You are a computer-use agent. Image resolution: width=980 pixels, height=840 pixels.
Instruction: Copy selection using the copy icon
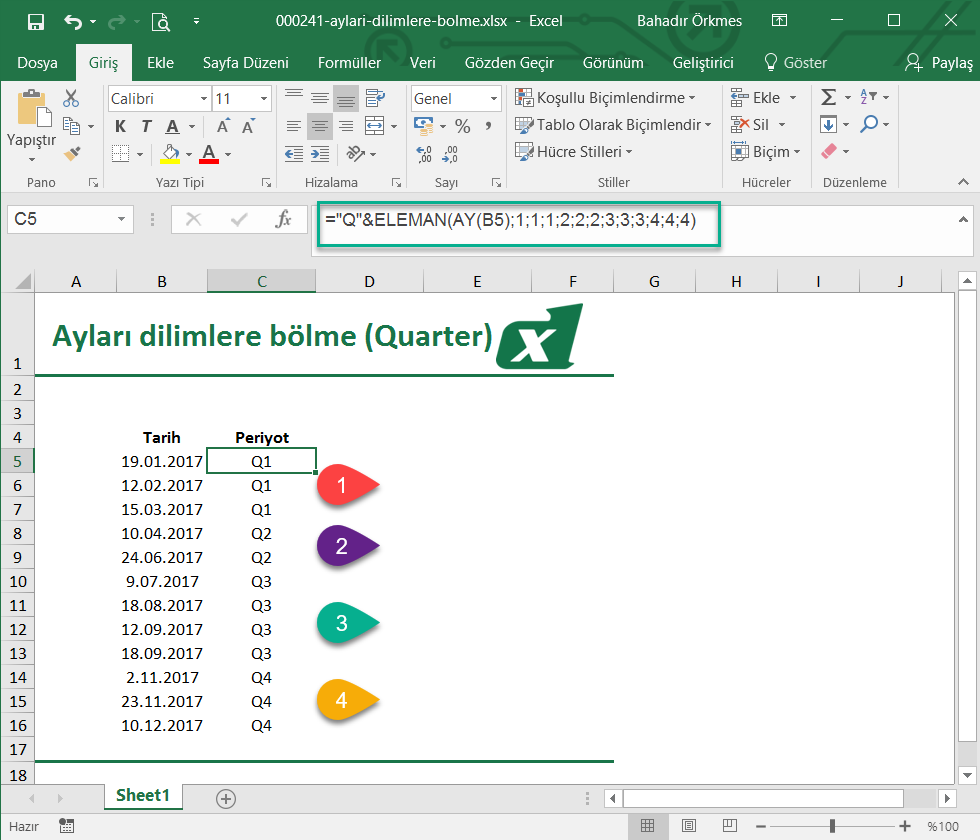point(72,126)
